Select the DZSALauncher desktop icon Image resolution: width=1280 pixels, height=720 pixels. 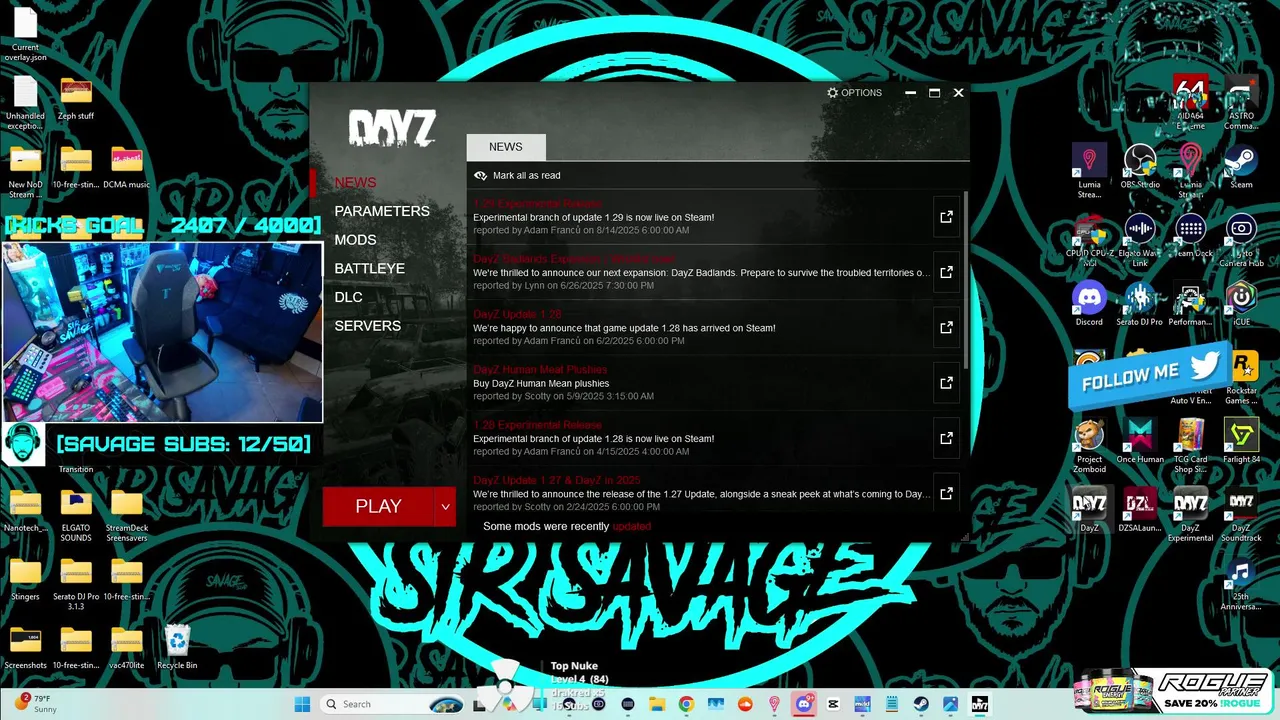1140,510
